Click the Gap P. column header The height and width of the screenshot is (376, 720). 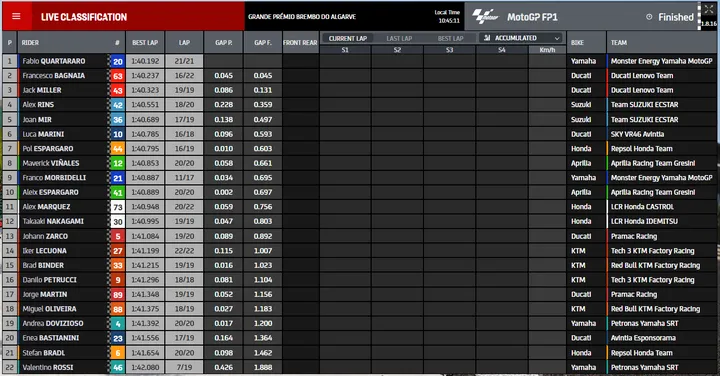click(224, 43)
